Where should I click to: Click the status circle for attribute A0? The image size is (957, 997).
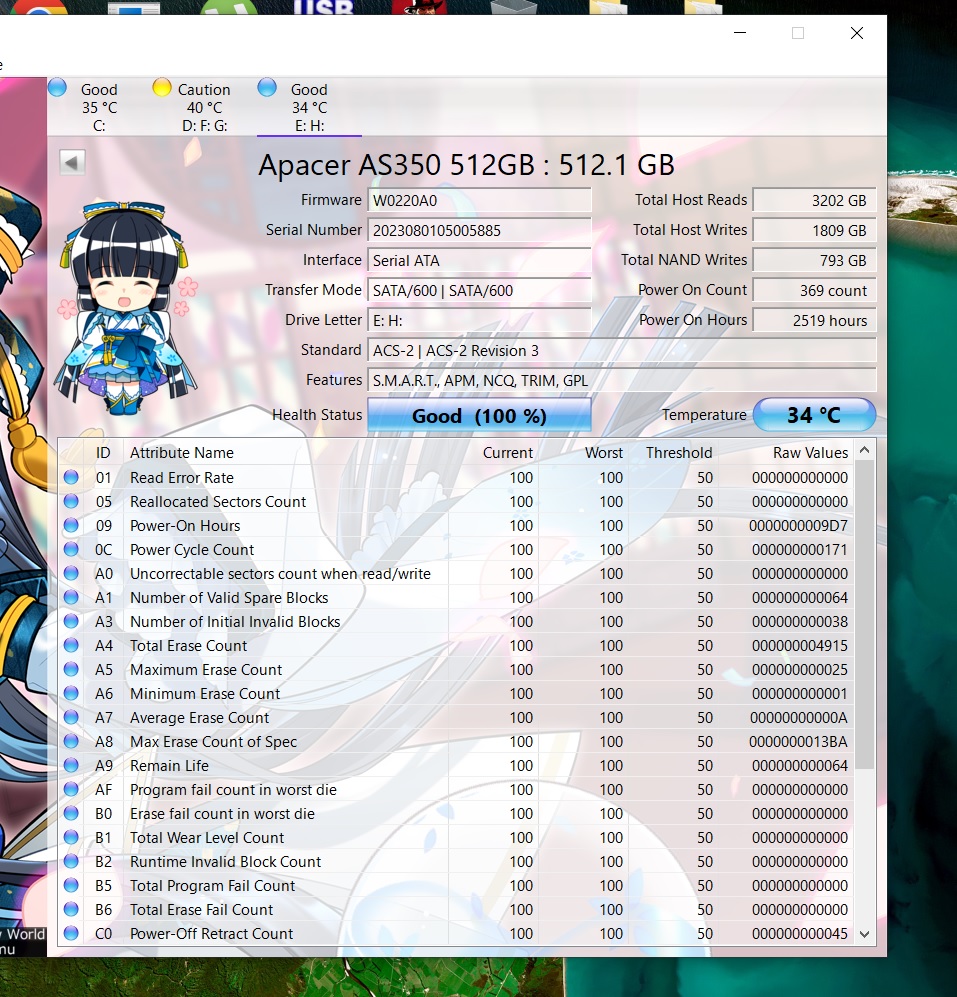coord(71,573)
